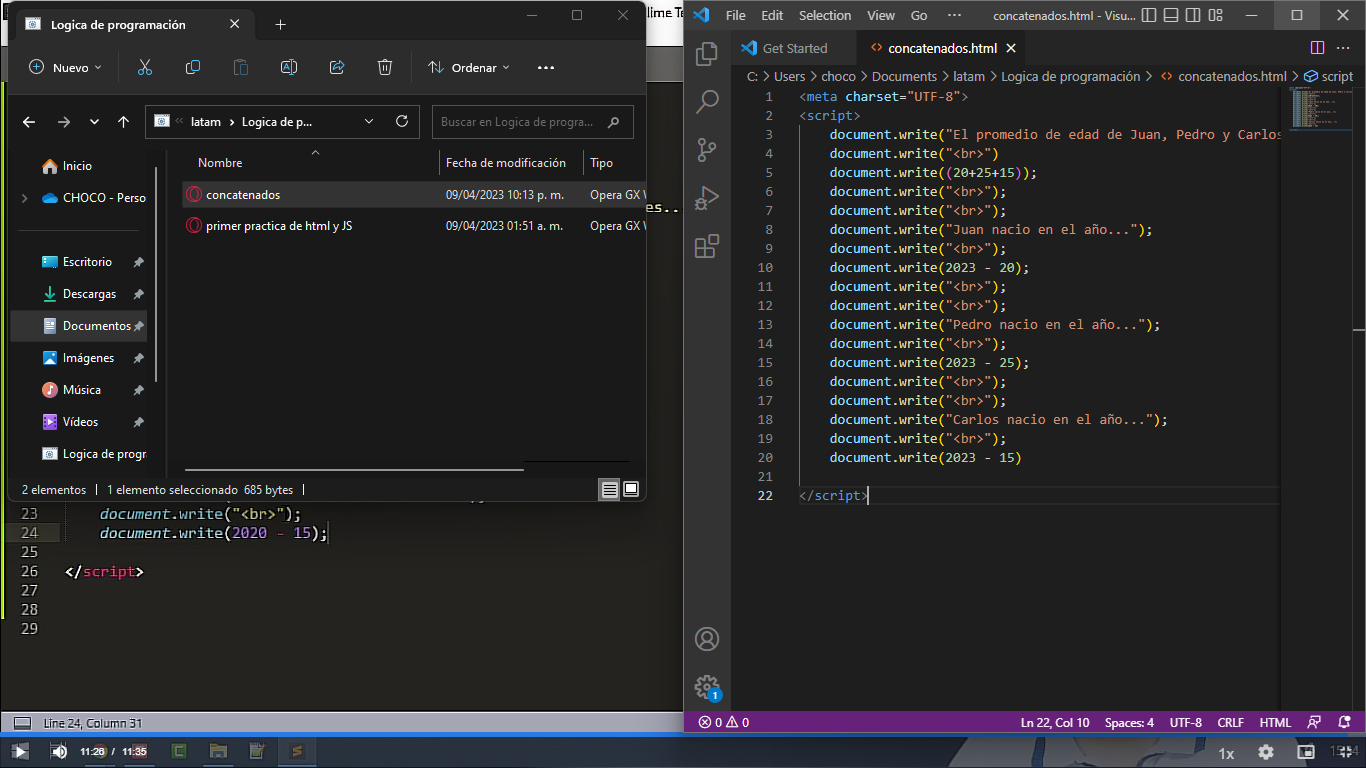Open the Extensions view

tap(707, 246)
